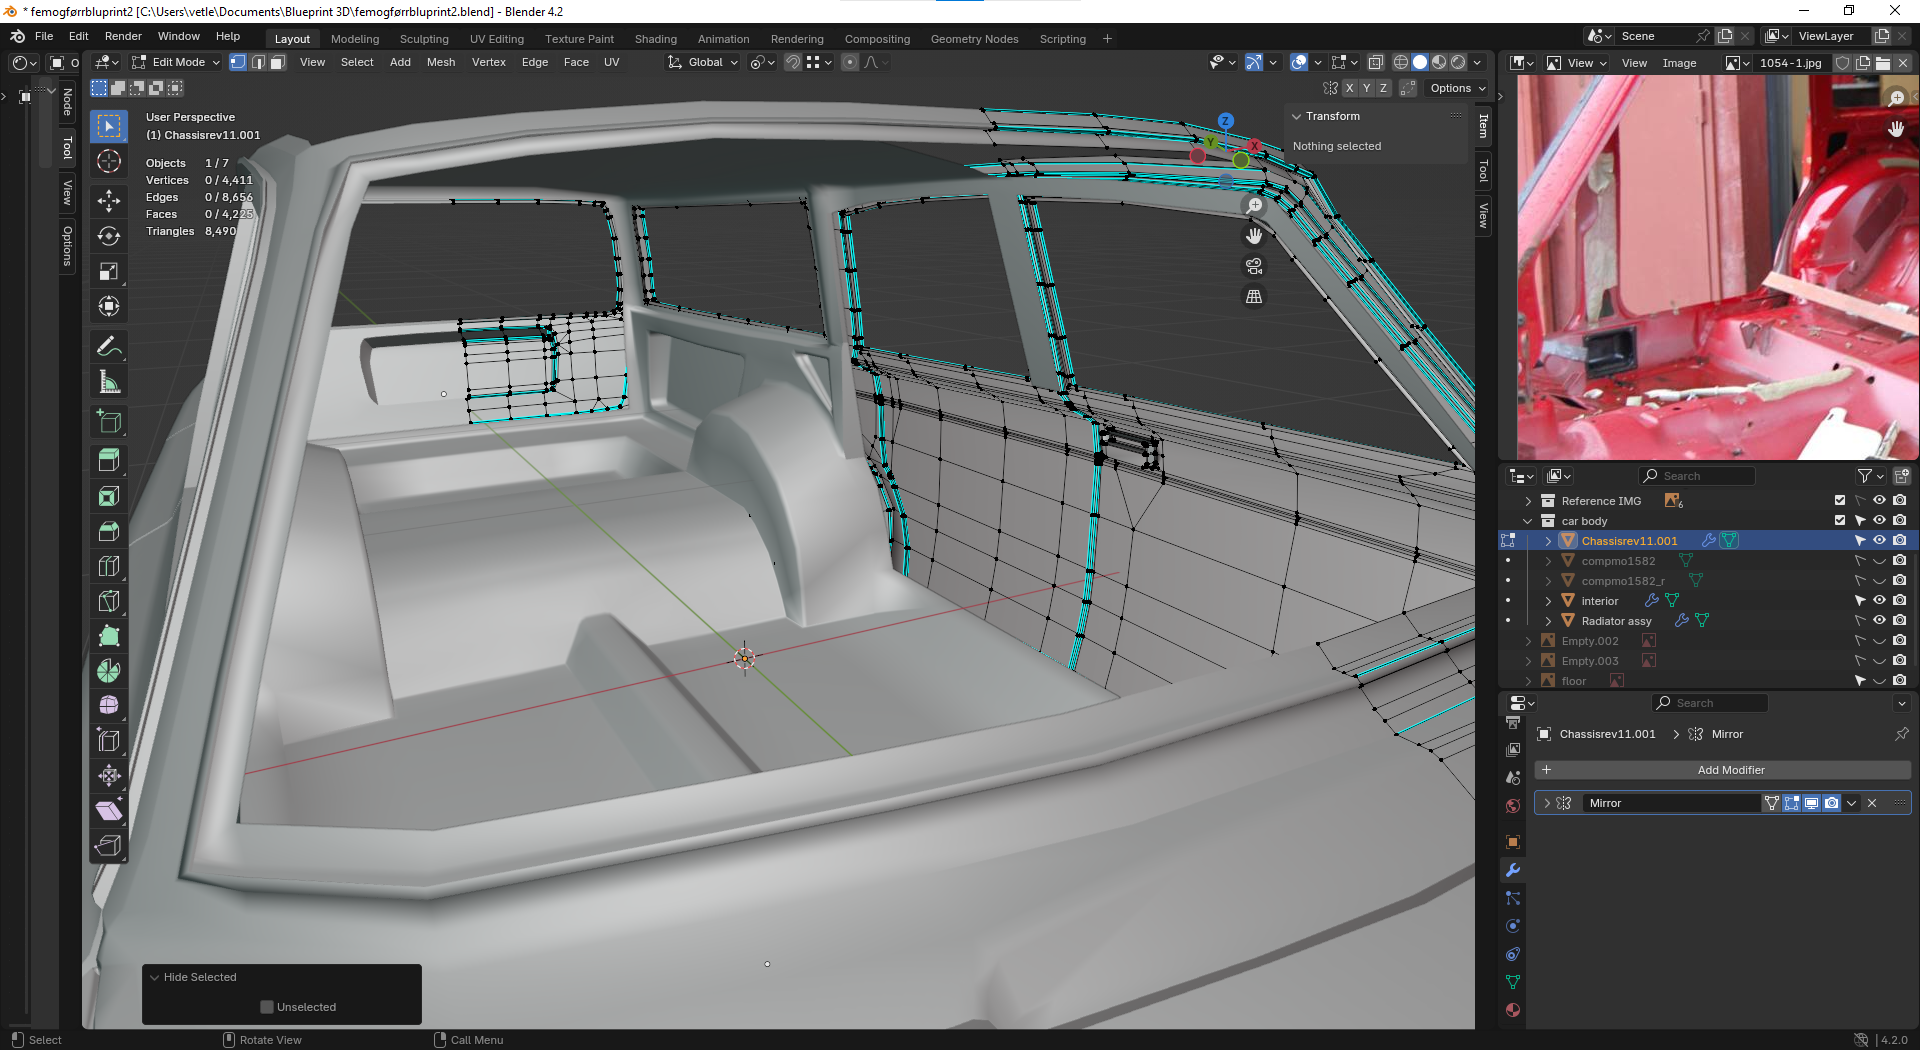The height and width of the screenshot is (1050, 1920).
Task: Select the Move tool
Action: point(109,200)
